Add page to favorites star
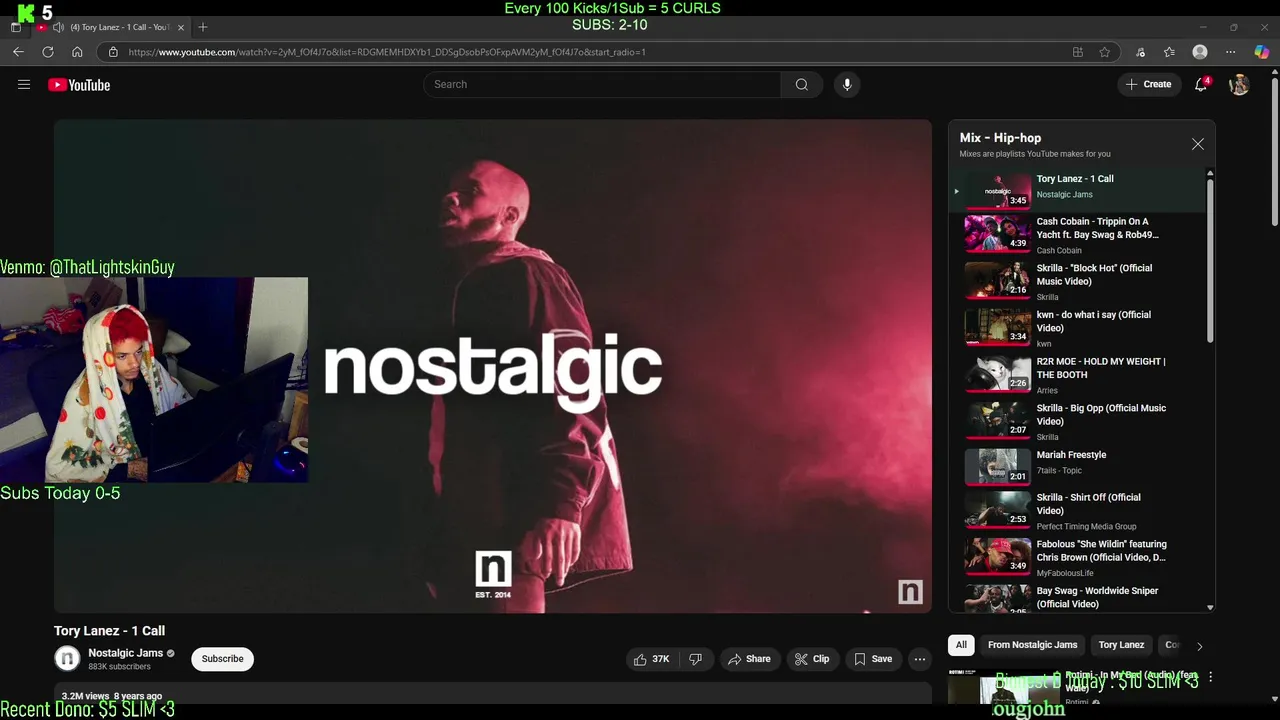The width and height of the screenshot is (1280, 720). click(1105, 52)
